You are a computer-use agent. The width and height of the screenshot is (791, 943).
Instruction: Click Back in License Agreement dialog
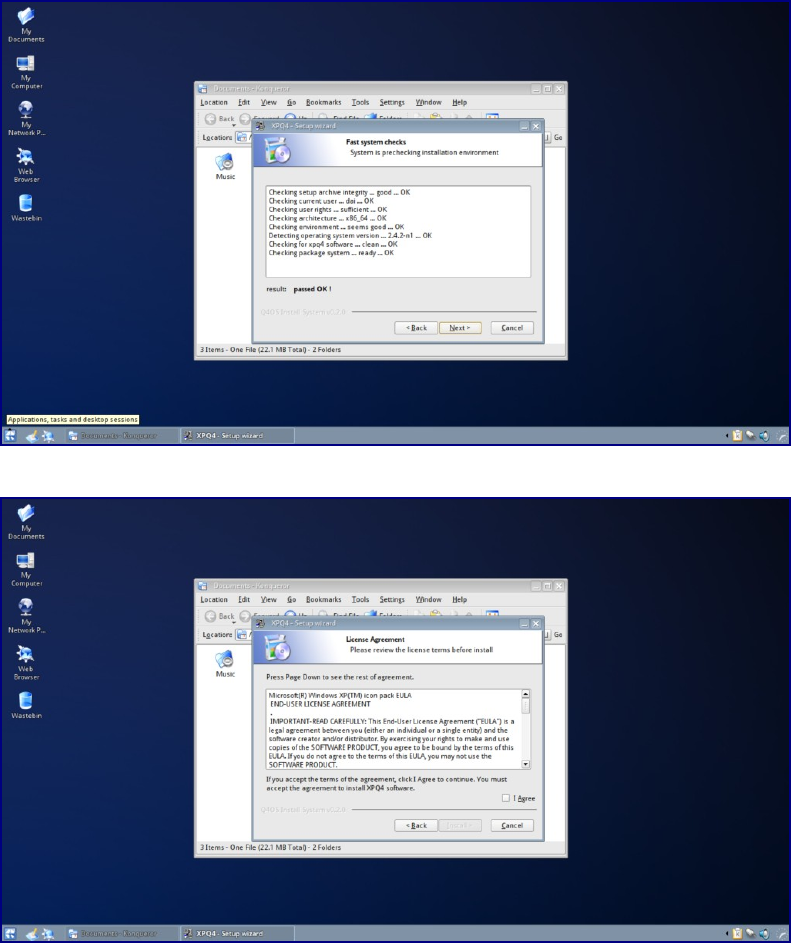click(x=416, y=825)
